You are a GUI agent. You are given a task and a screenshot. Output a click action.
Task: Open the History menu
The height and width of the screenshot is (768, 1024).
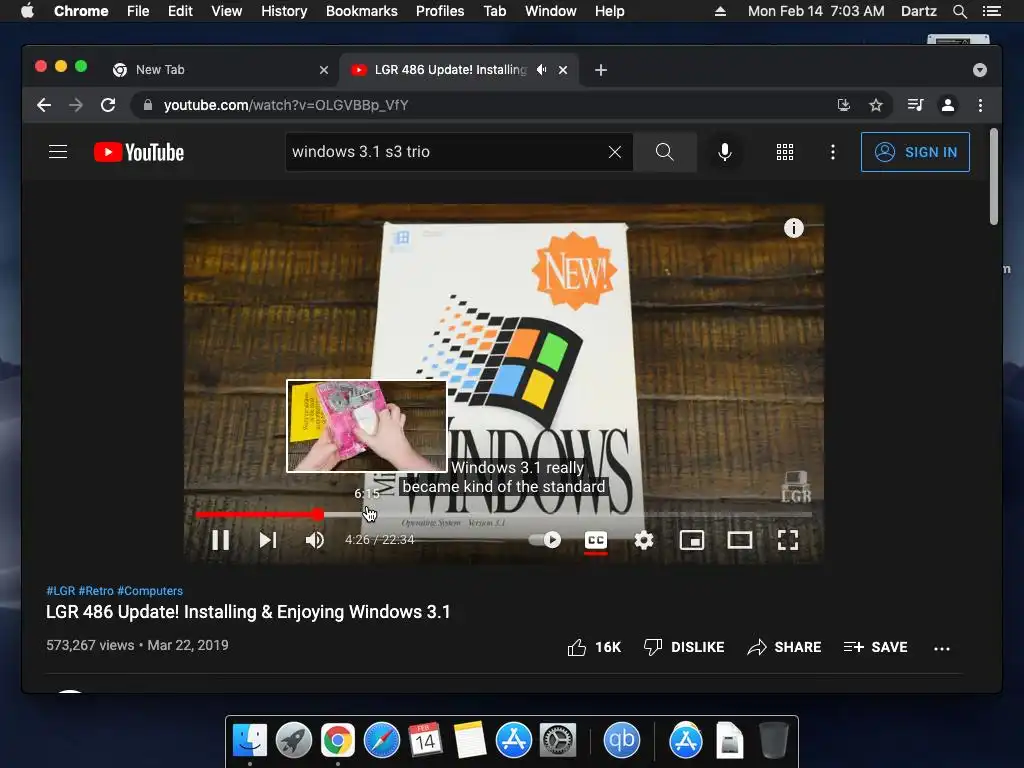coord(284,11)
